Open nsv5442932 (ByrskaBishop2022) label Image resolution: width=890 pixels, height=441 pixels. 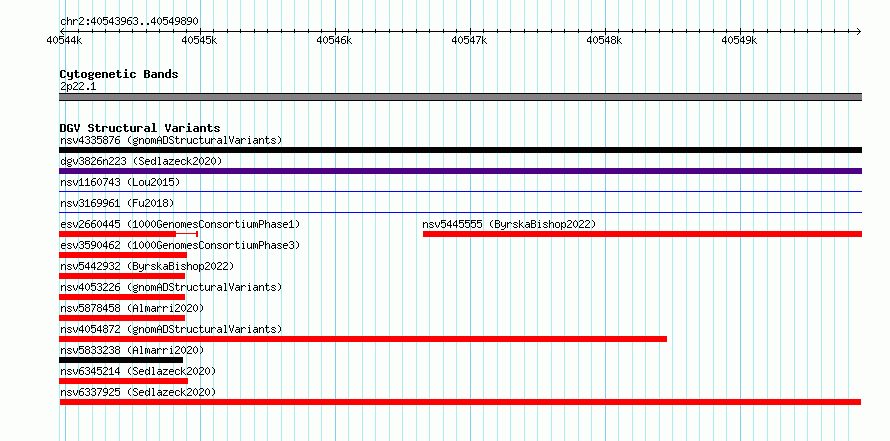(x=146, y=266)
